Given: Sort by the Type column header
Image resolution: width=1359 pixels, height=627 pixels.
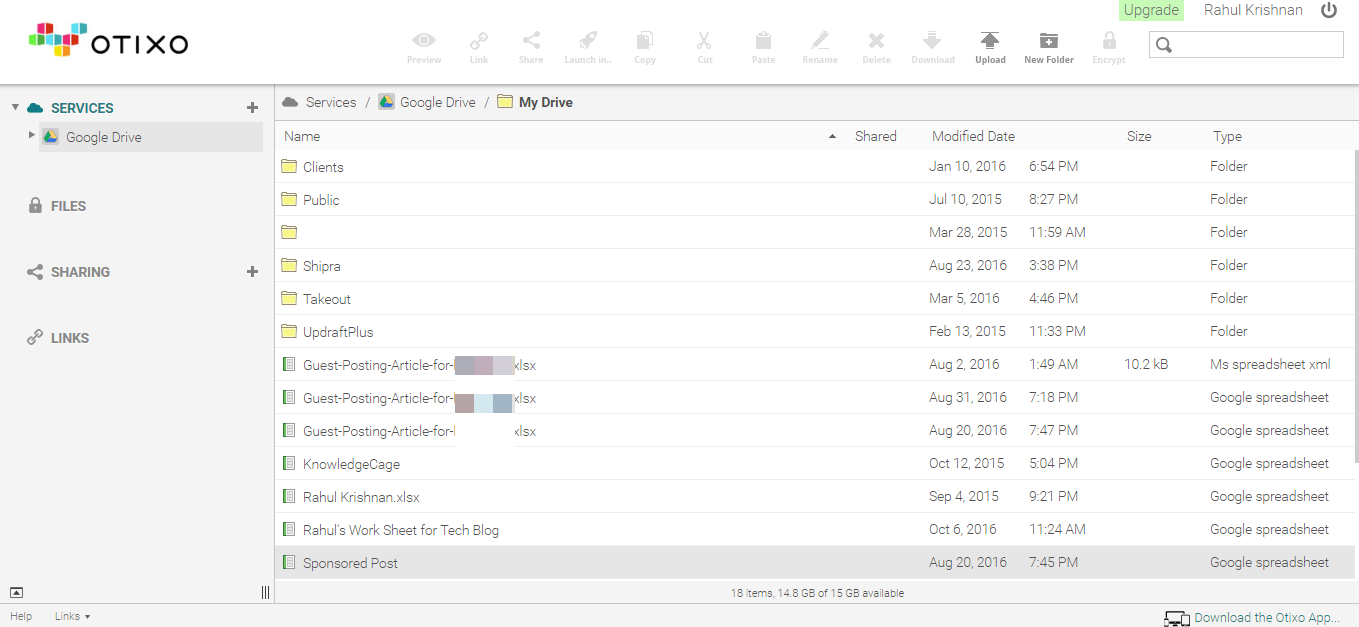Looking at the screenshot, I should point(1227,136).
